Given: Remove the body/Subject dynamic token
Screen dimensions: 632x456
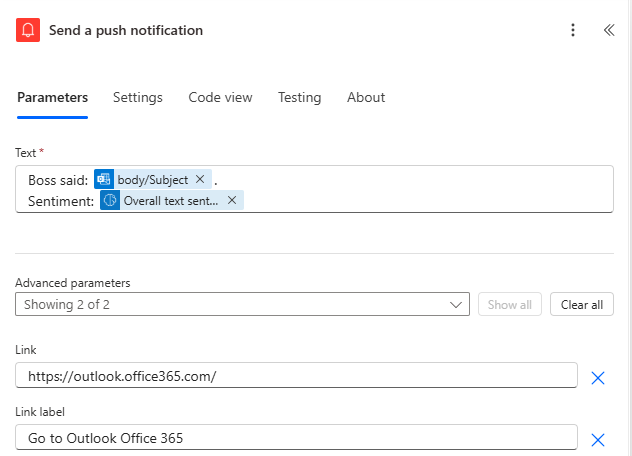Looking at the screenshot, I should [x=200, y=179].
